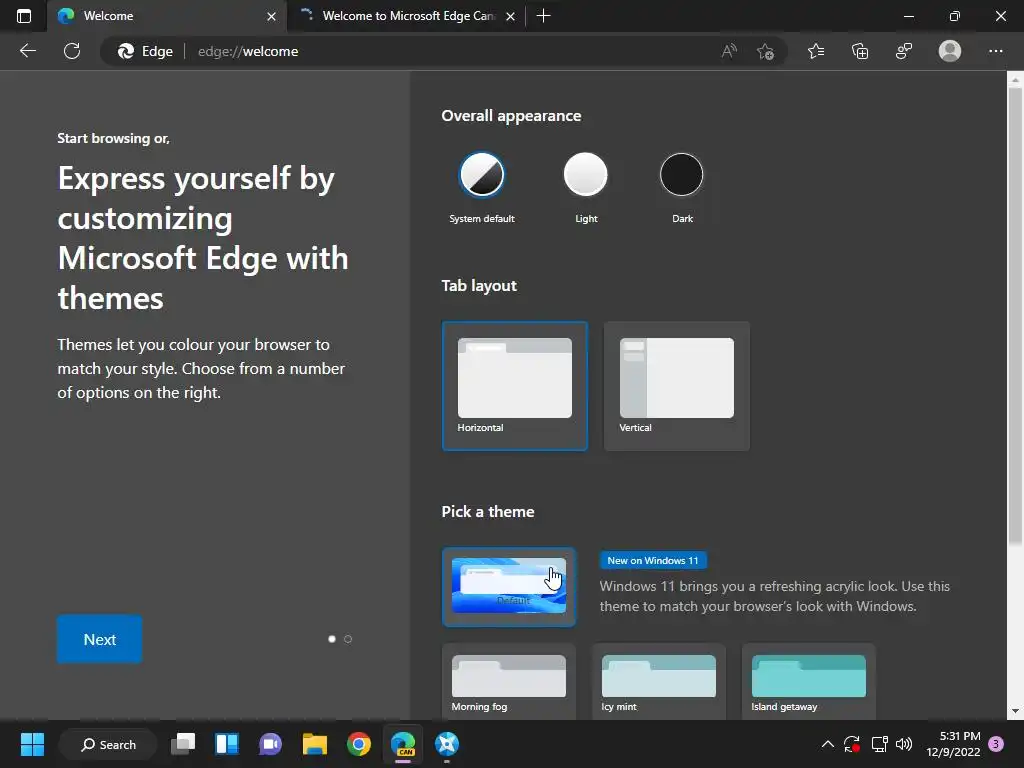Pick the Island getaway theme
1024x768 pixels.
(808, 682)
